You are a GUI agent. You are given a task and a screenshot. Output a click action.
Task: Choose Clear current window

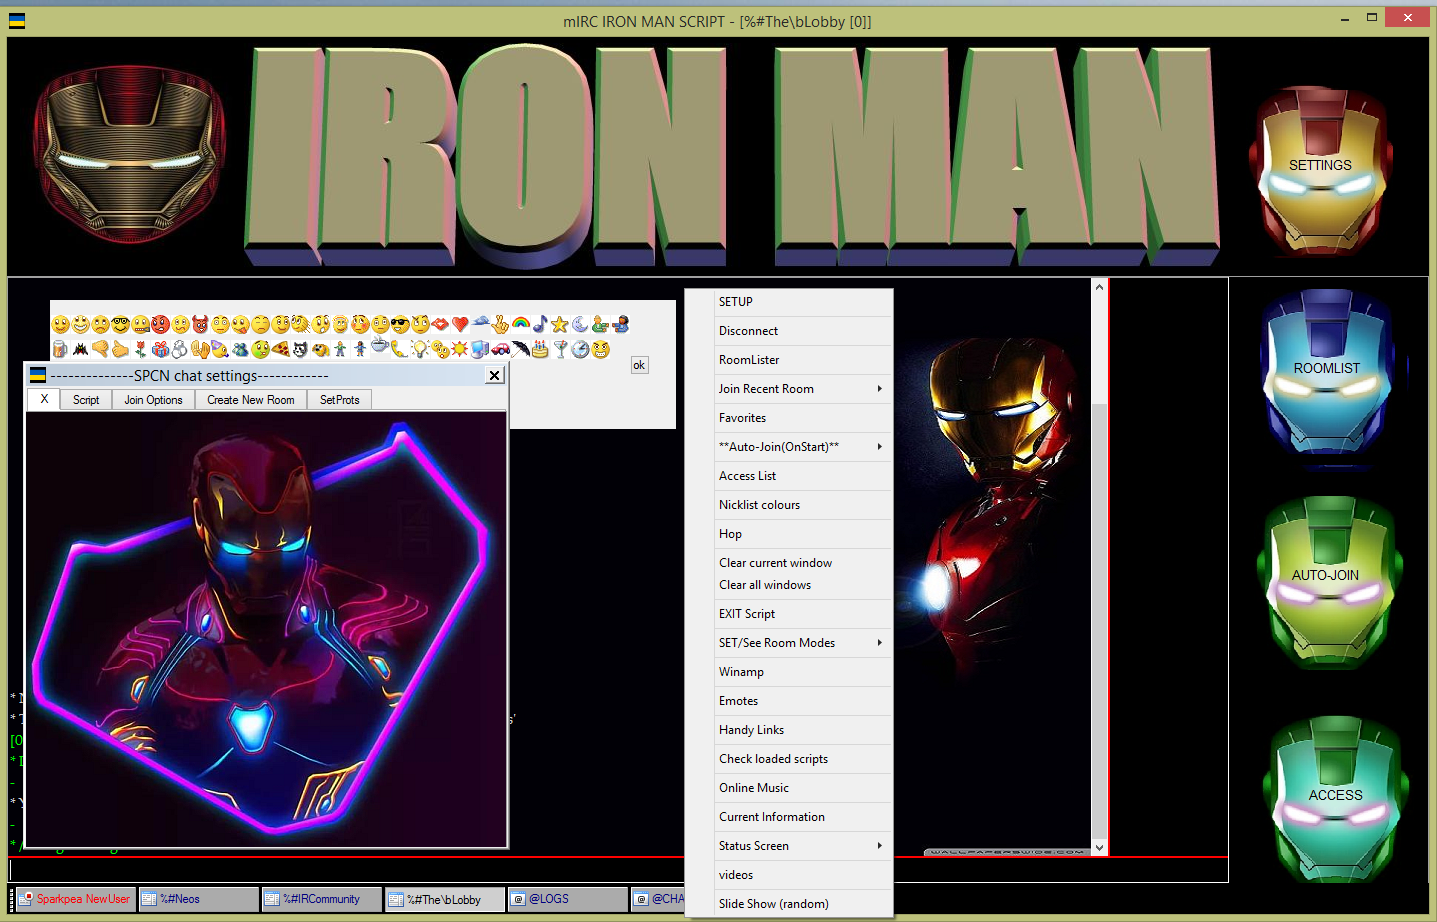tap(789, 563)
